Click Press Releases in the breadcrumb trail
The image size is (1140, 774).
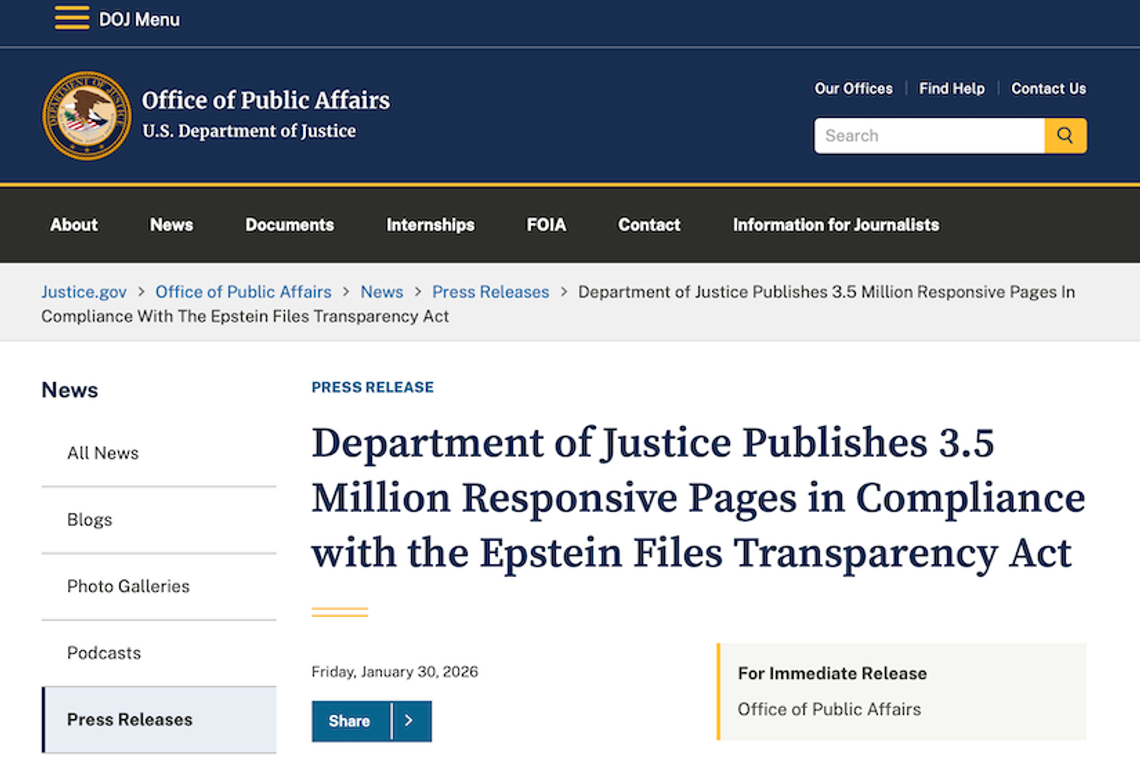[490, 292]
